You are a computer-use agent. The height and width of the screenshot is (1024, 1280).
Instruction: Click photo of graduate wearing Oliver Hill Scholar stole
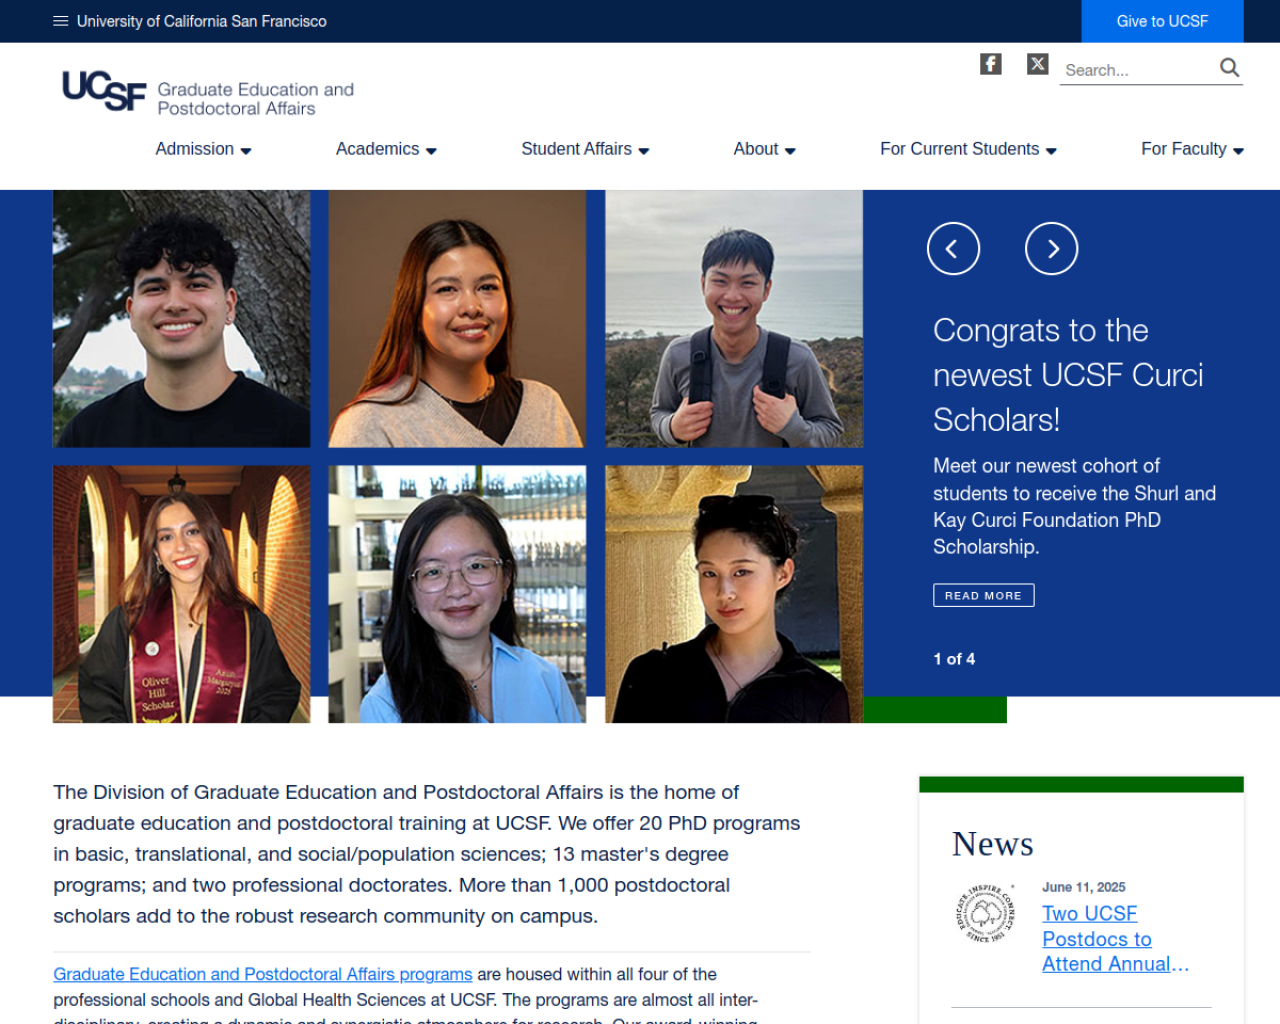coord(181,594)
